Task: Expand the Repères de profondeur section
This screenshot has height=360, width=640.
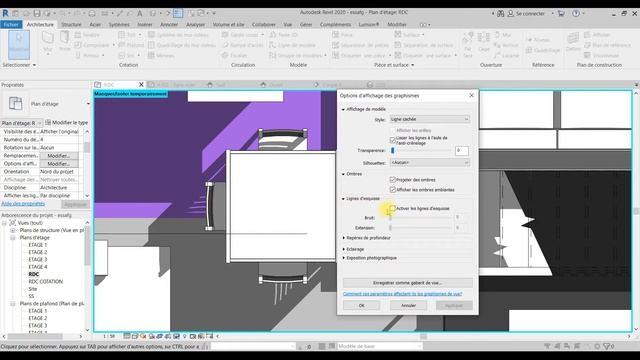Action: pyautogui.click(x=343, y=238)
